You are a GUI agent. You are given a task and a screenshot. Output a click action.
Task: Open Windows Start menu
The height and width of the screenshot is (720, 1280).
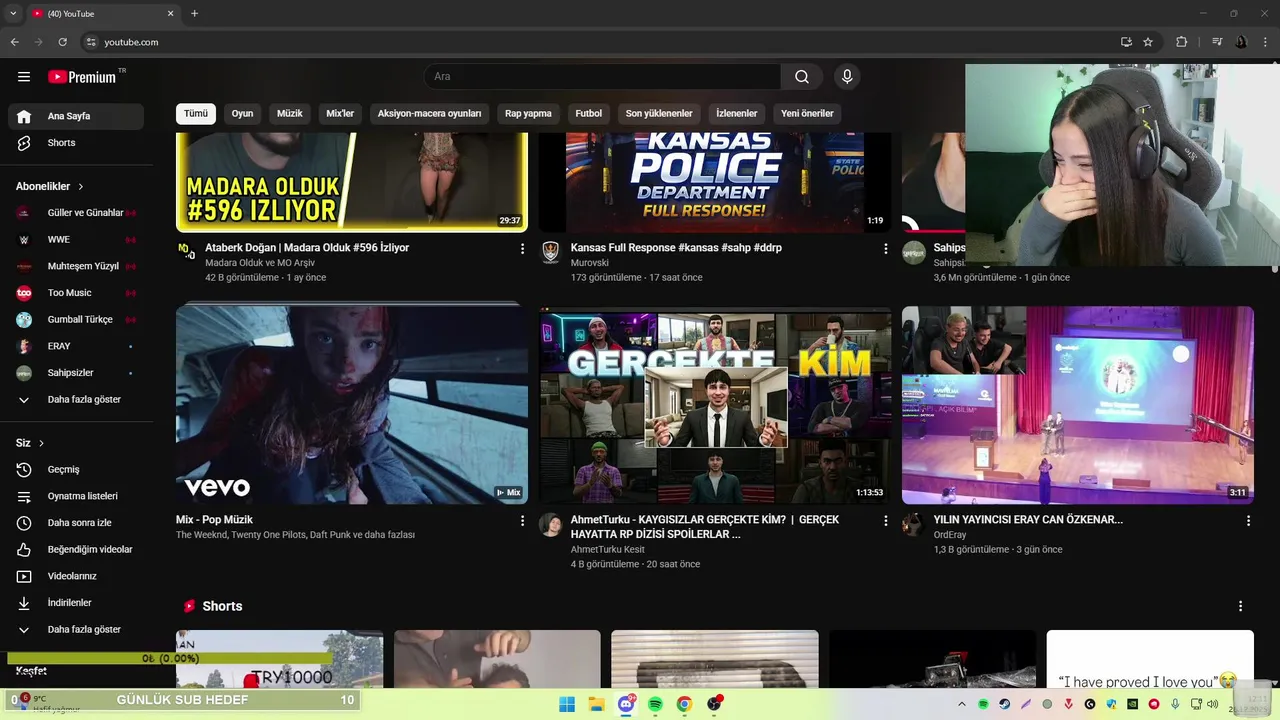[567, 704]
